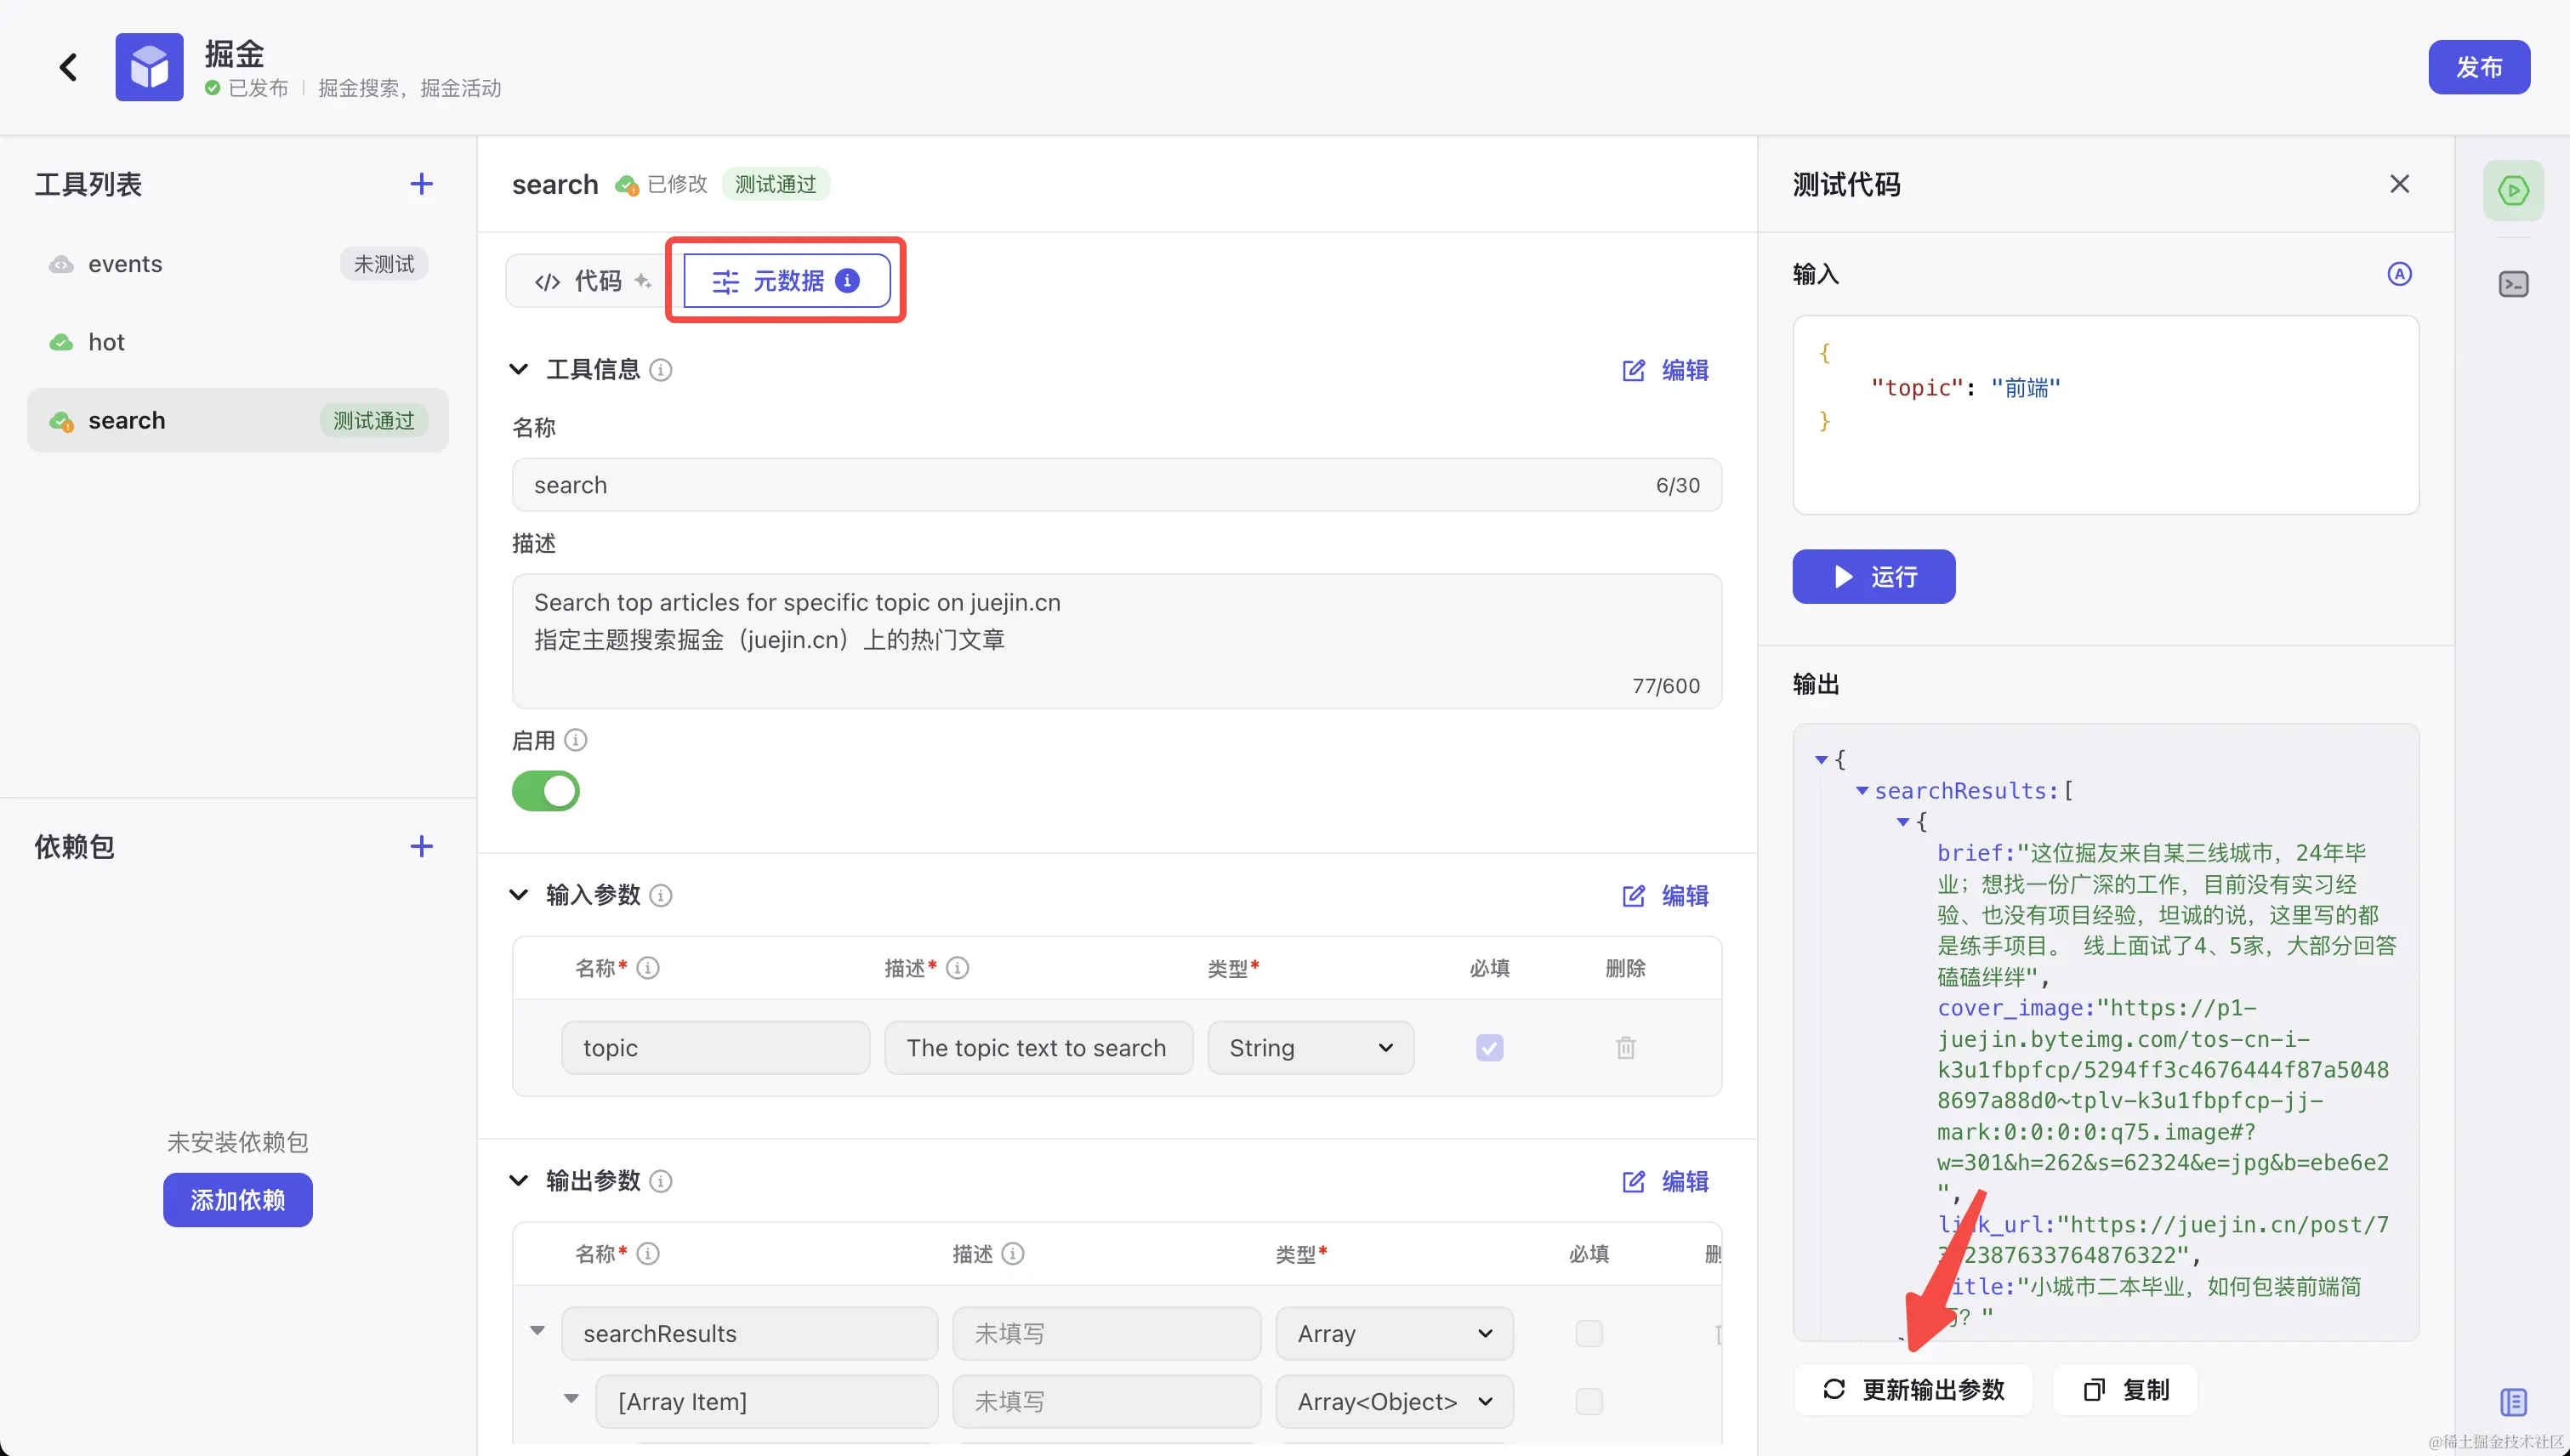
Task: Check required box for Array Item row
Action: tap(1588, 1402)
